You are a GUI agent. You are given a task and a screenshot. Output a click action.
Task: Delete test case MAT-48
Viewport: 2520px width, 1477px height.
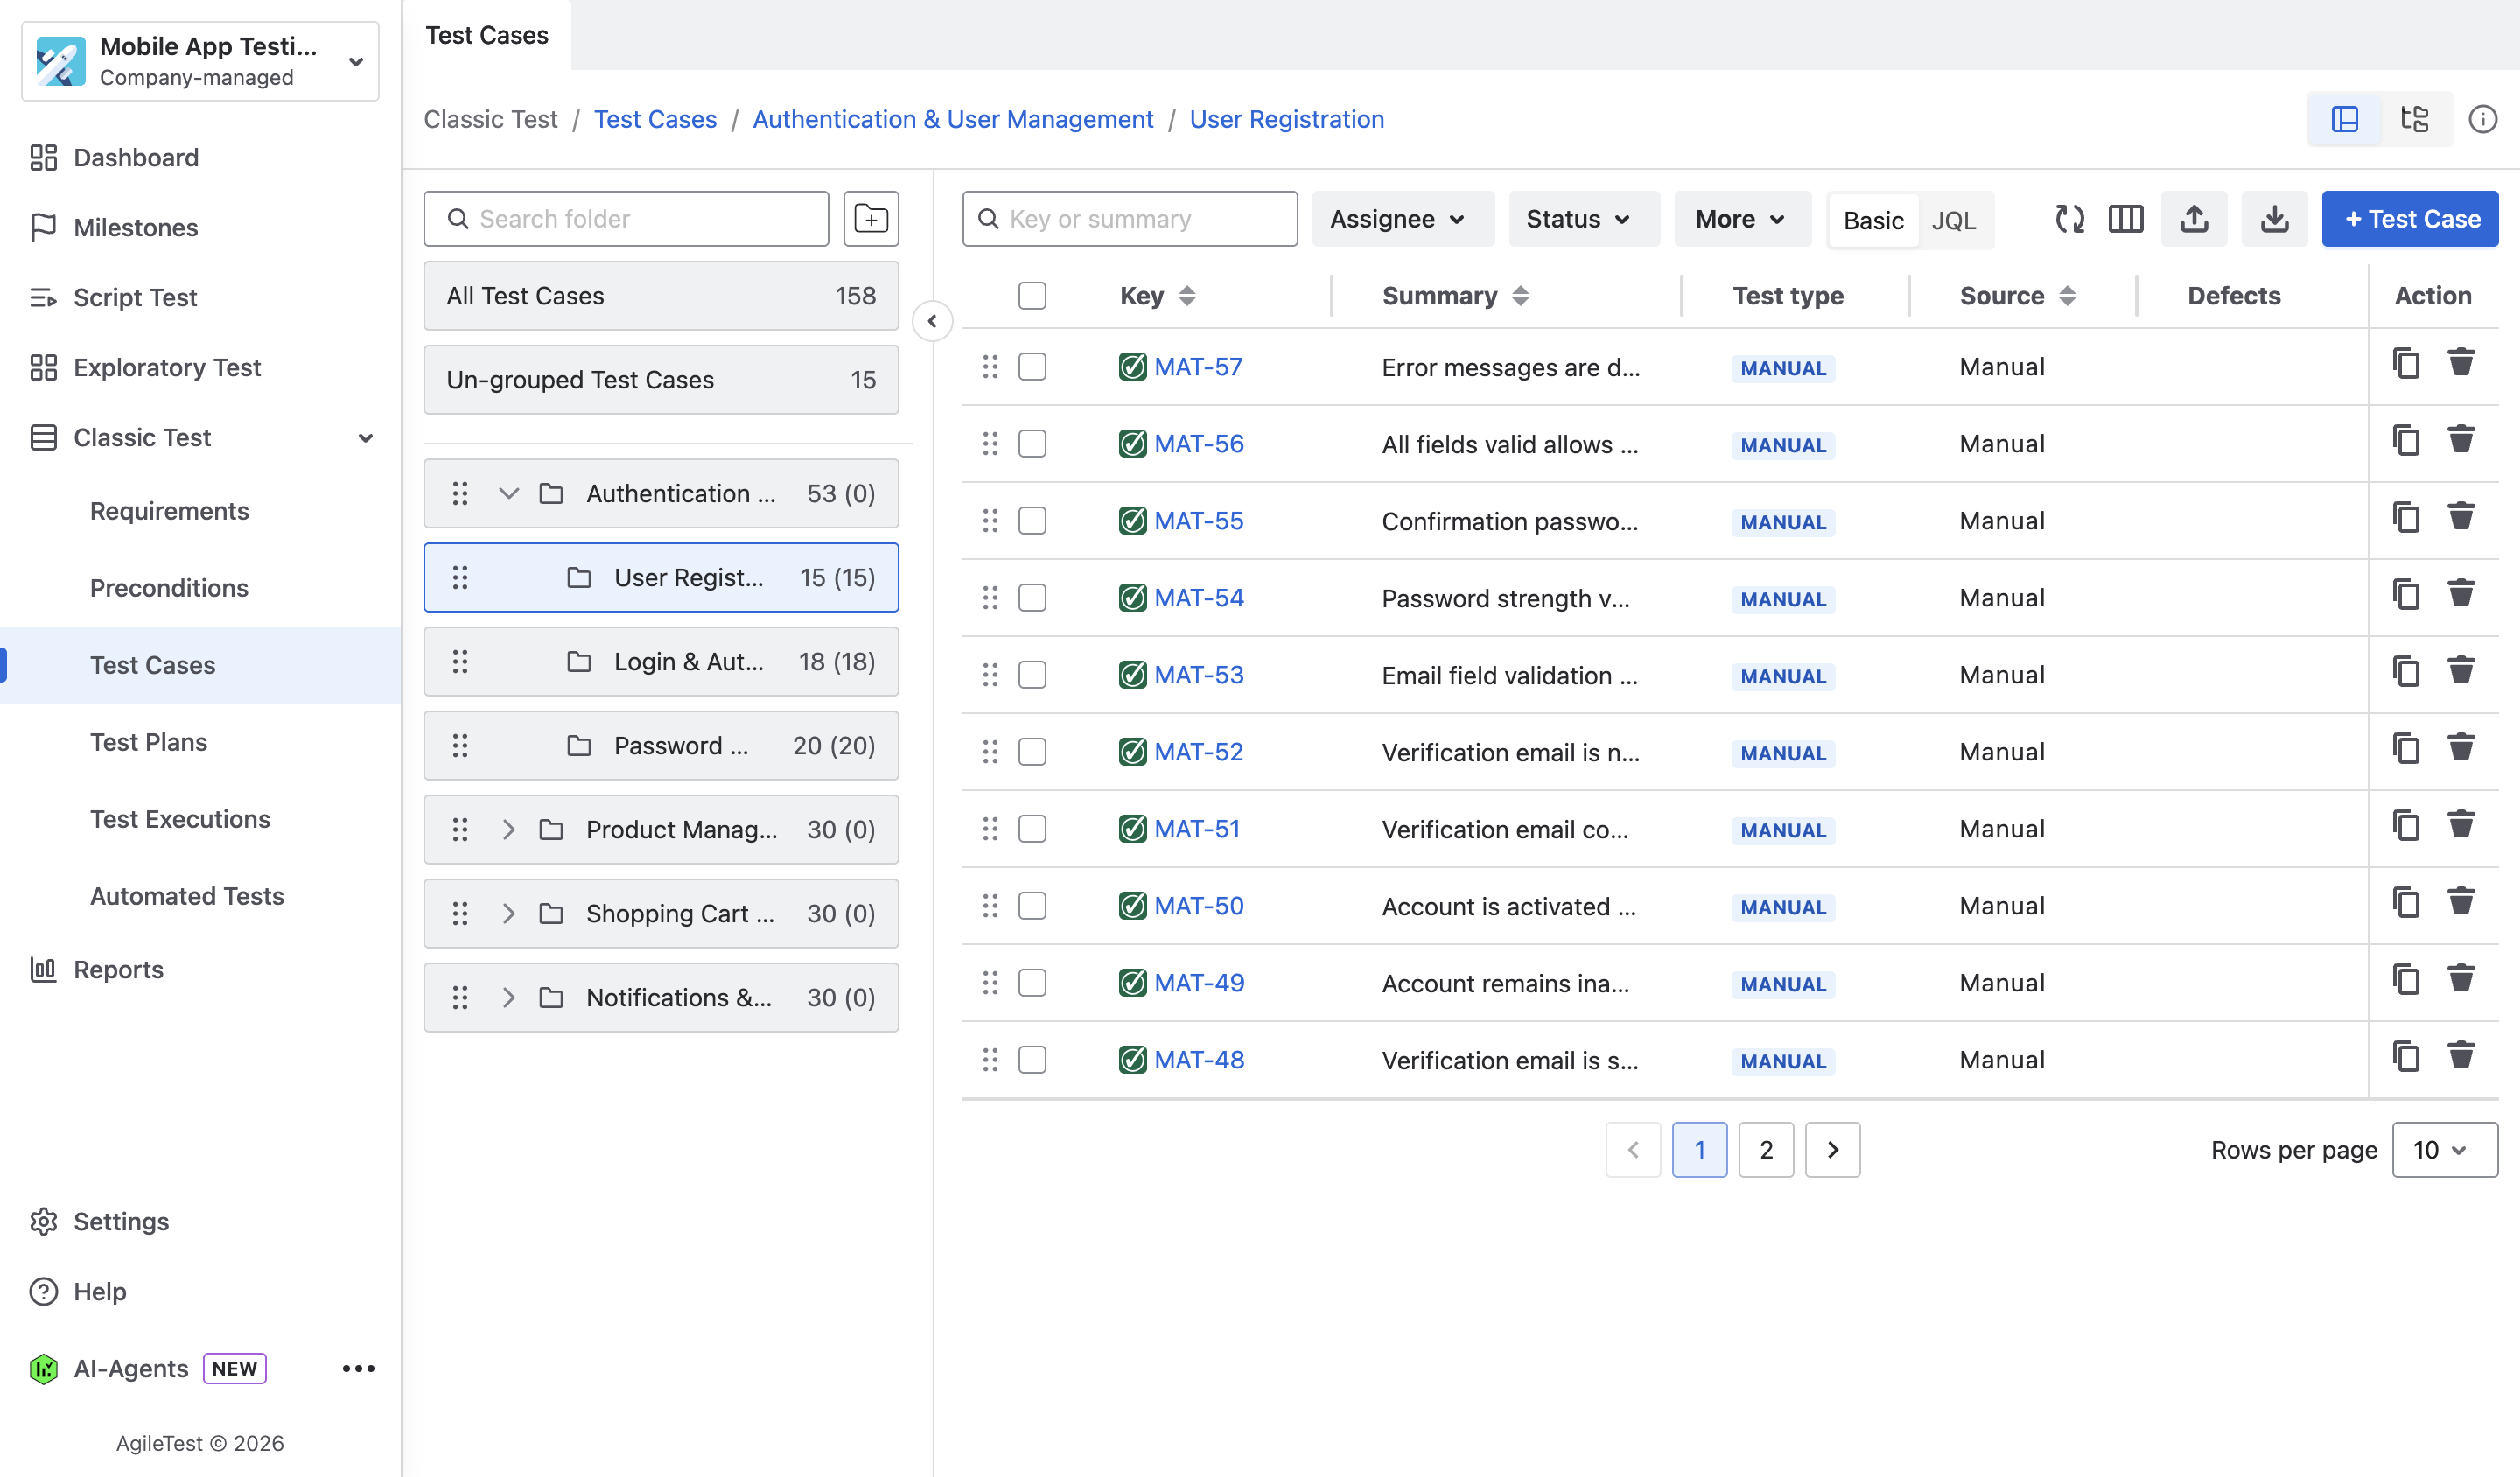(x=2460, y=1055)
